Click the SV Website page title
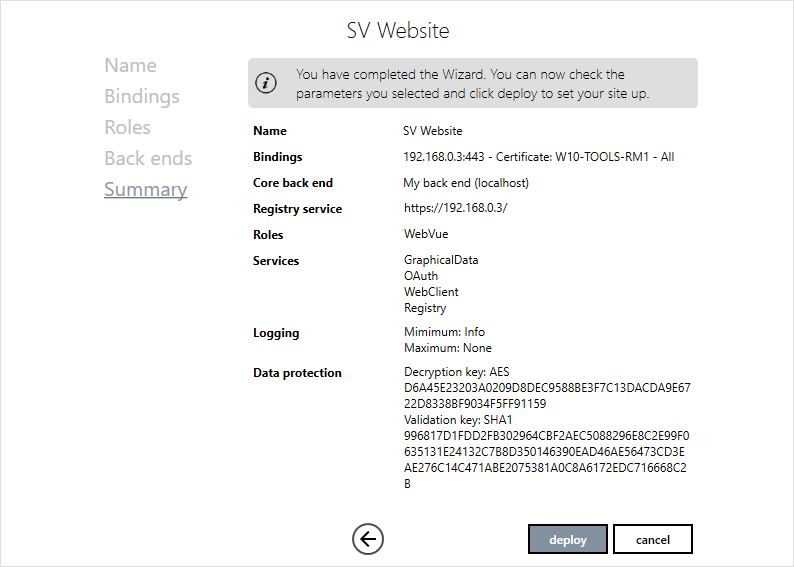 (398, 31)
